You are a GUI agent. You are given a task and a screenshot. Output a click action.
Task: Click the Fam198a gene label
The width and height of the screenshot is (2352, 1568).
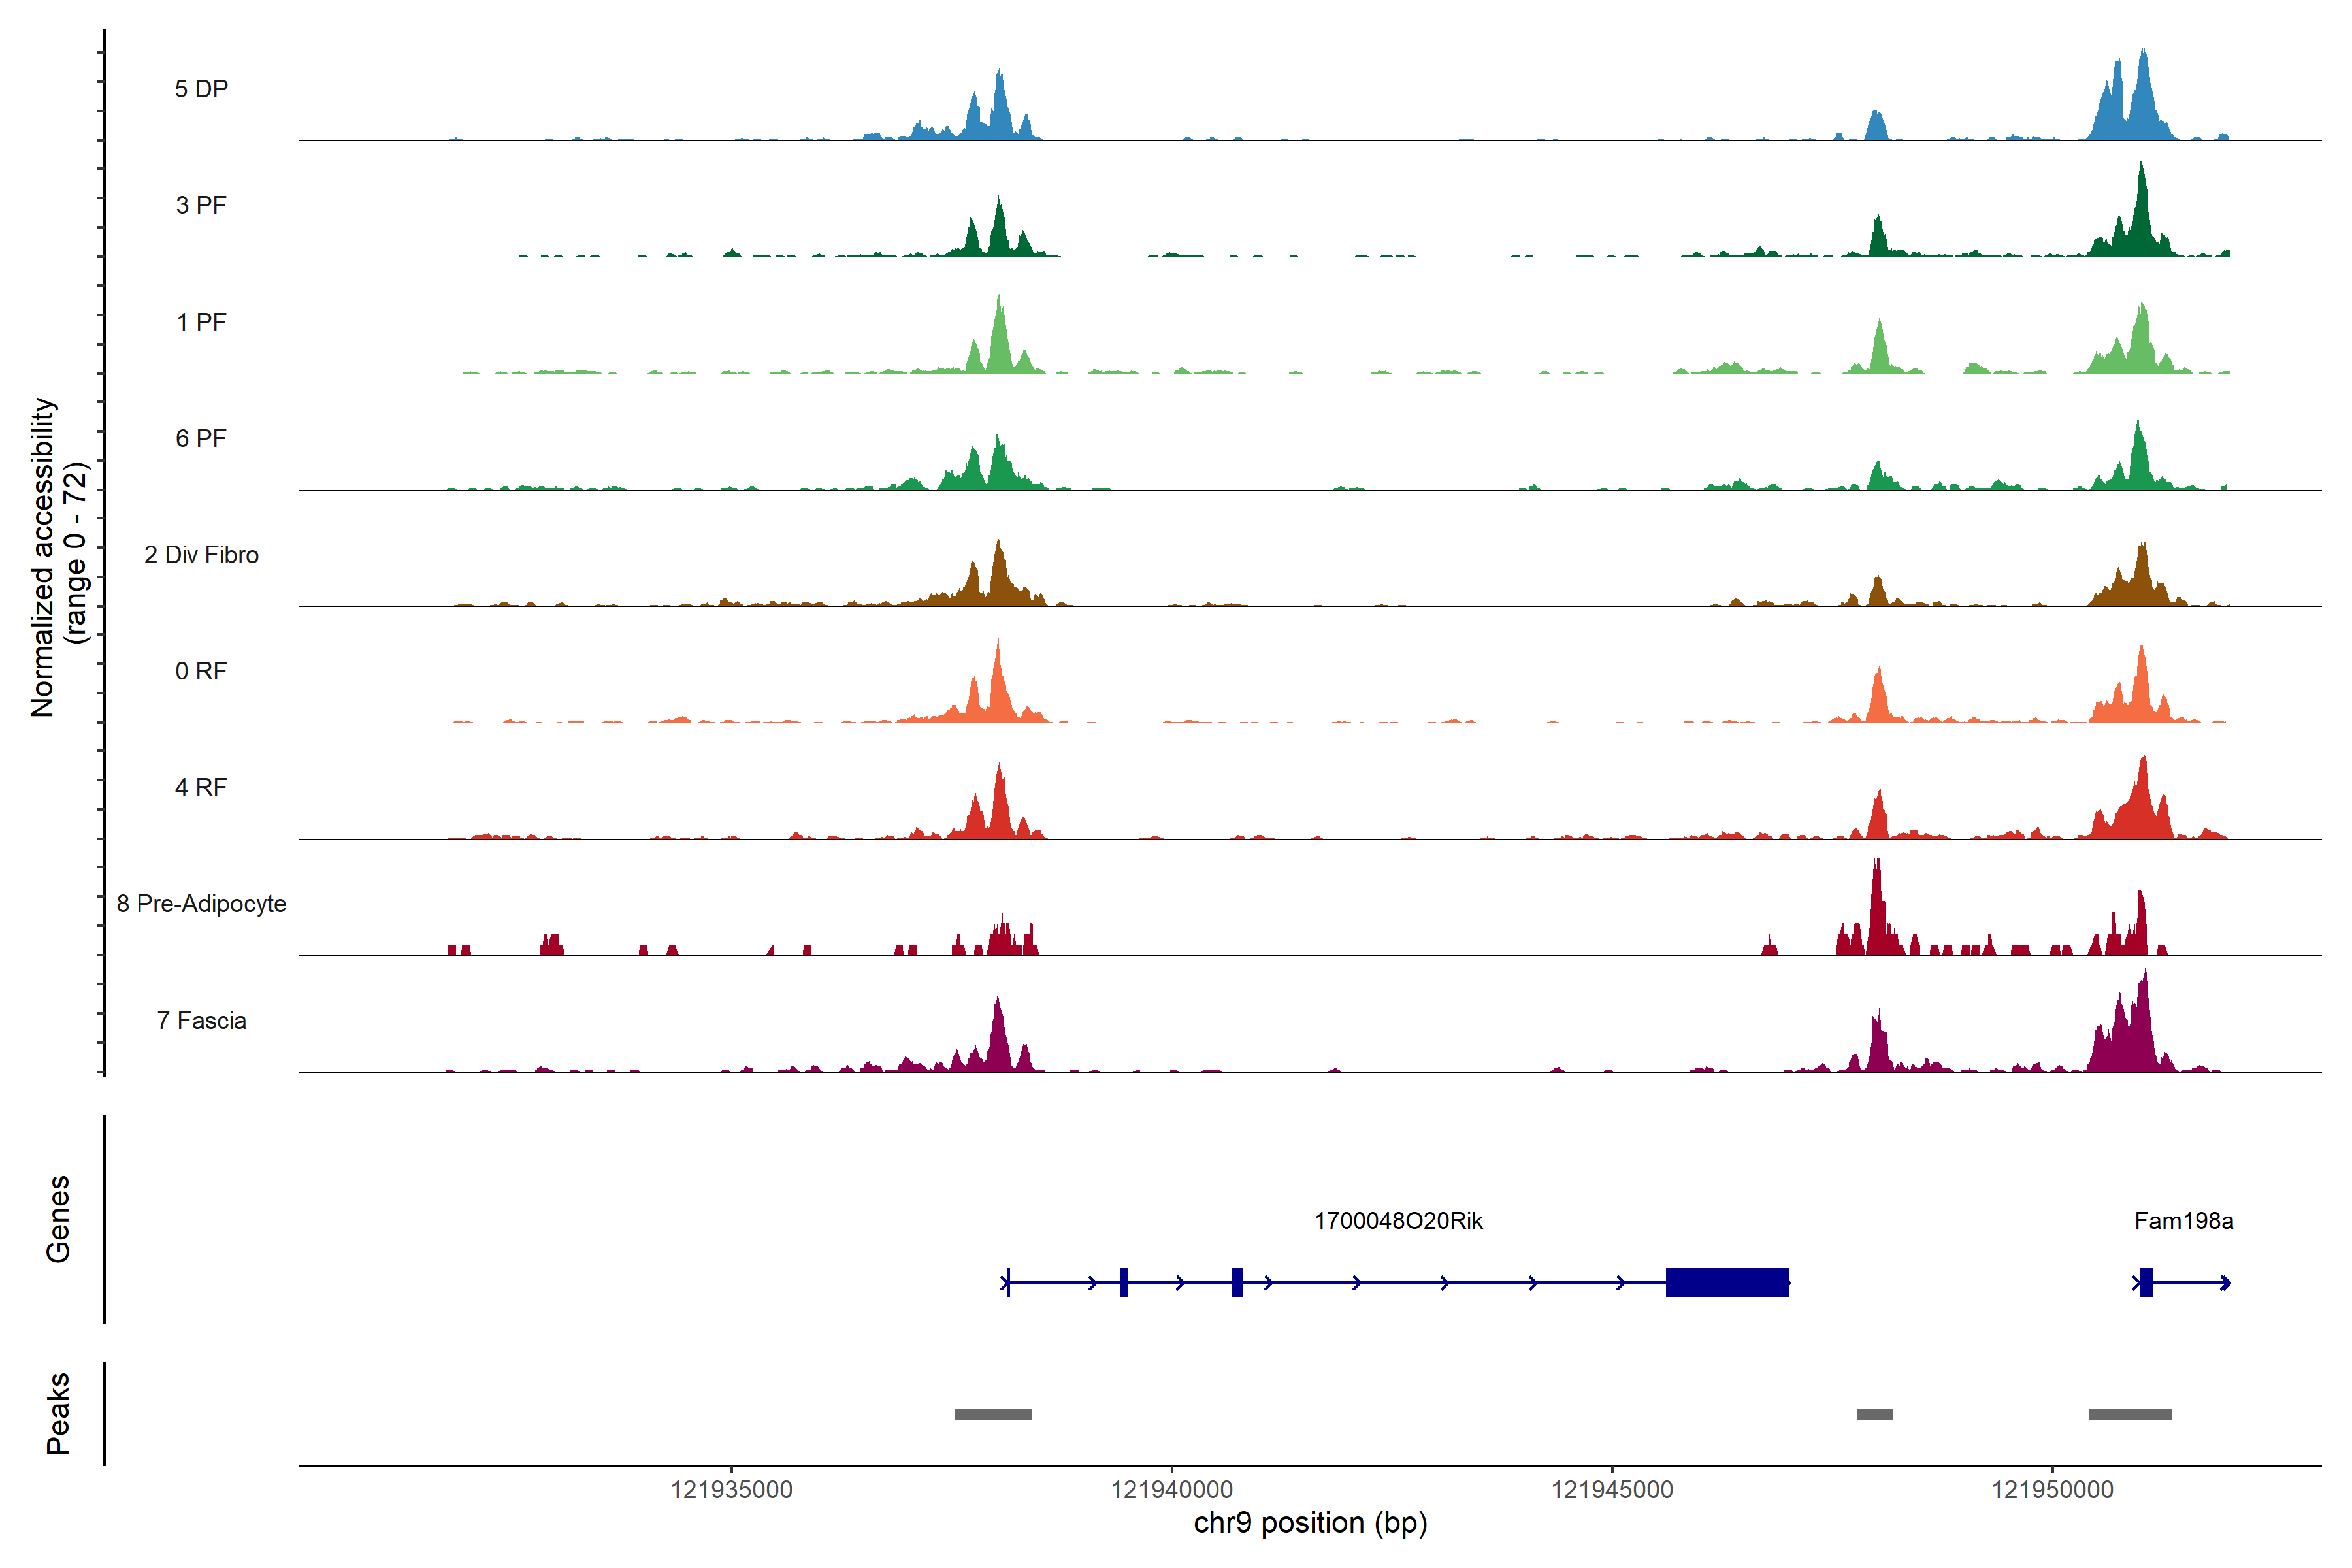click(x=2183, y=1220)
